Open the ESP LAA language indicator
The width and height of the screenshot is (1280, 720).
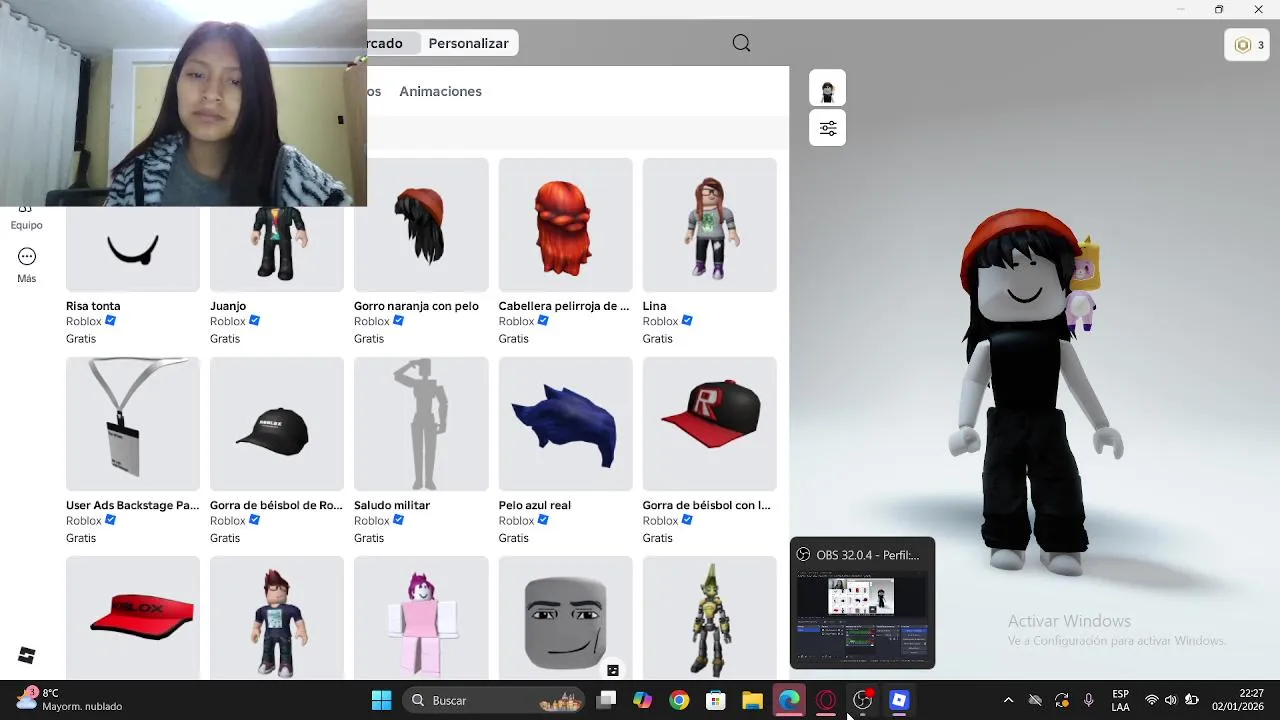click(1121, 700)
